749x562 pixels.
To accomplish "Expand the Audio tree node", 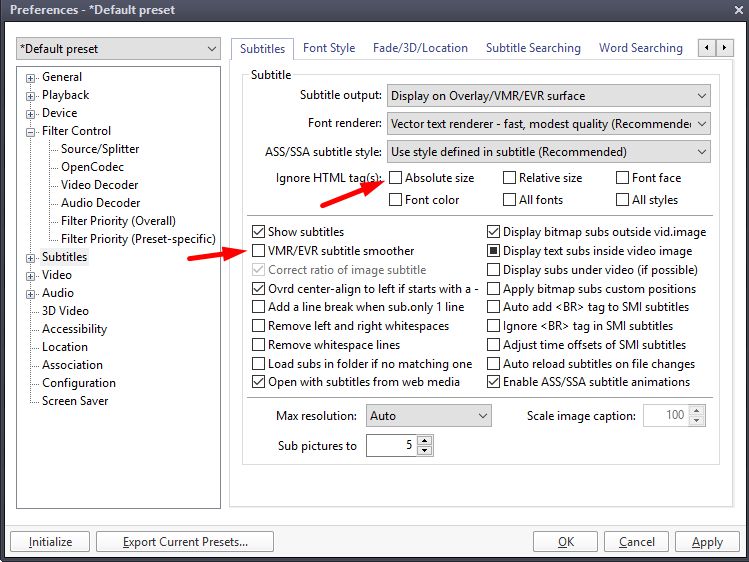I will coord(31,294).
